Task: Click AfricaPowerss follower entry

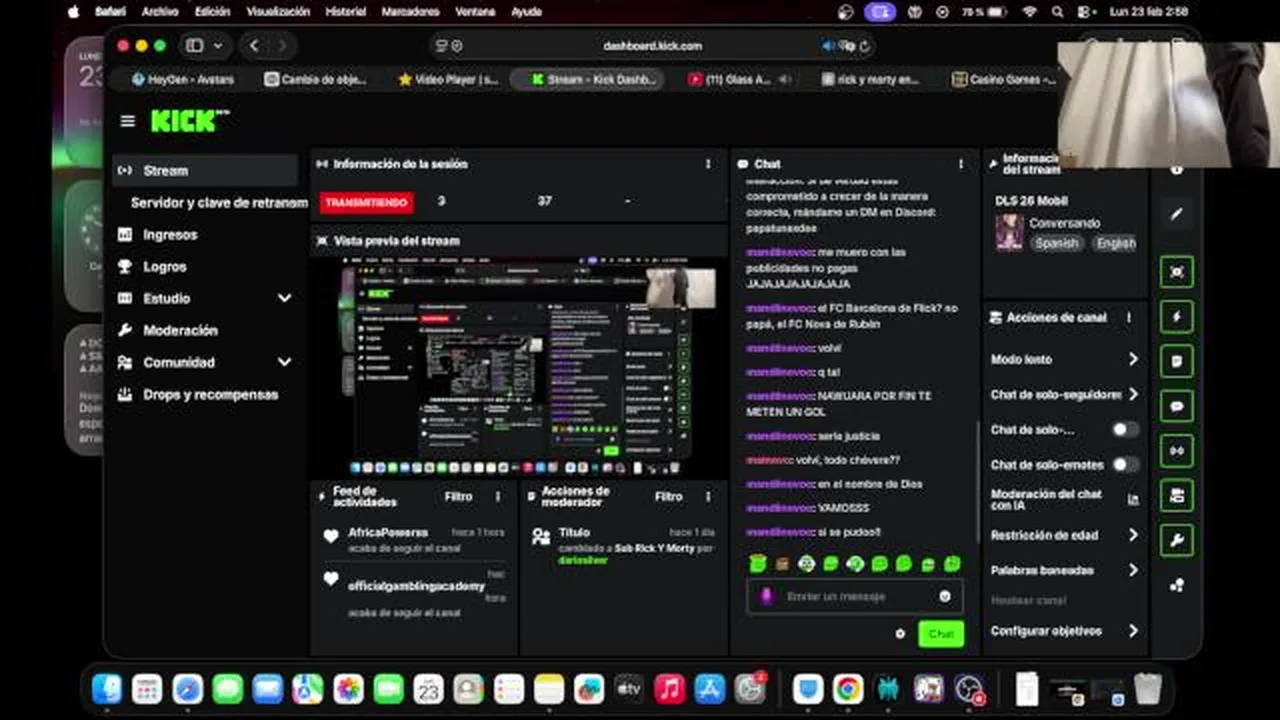Action: click(414, 538)
